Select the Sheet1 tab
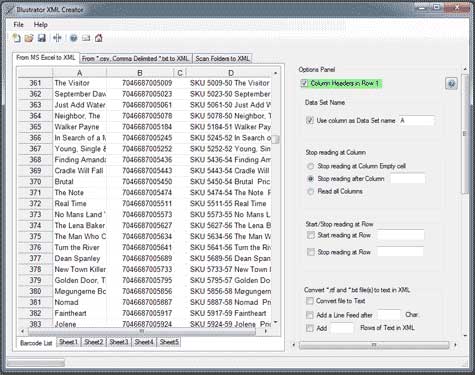The image size is (475, 375). tap(68, 342)
